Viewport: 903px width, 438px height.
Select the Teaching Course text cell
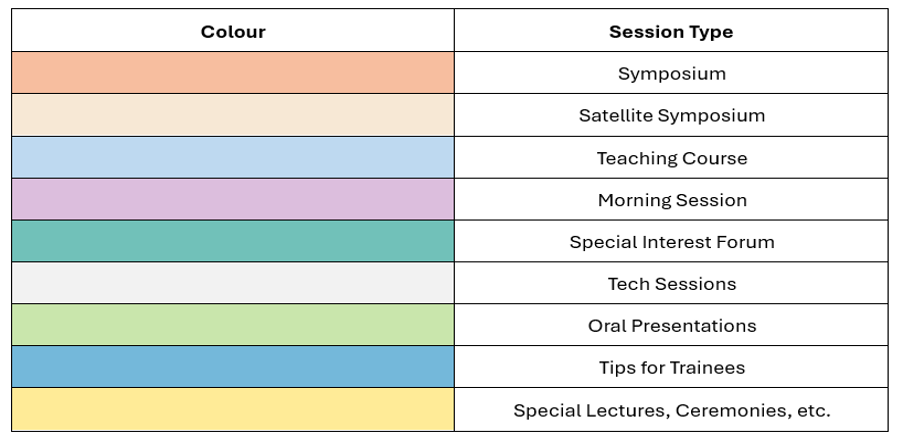pos(671,158)
